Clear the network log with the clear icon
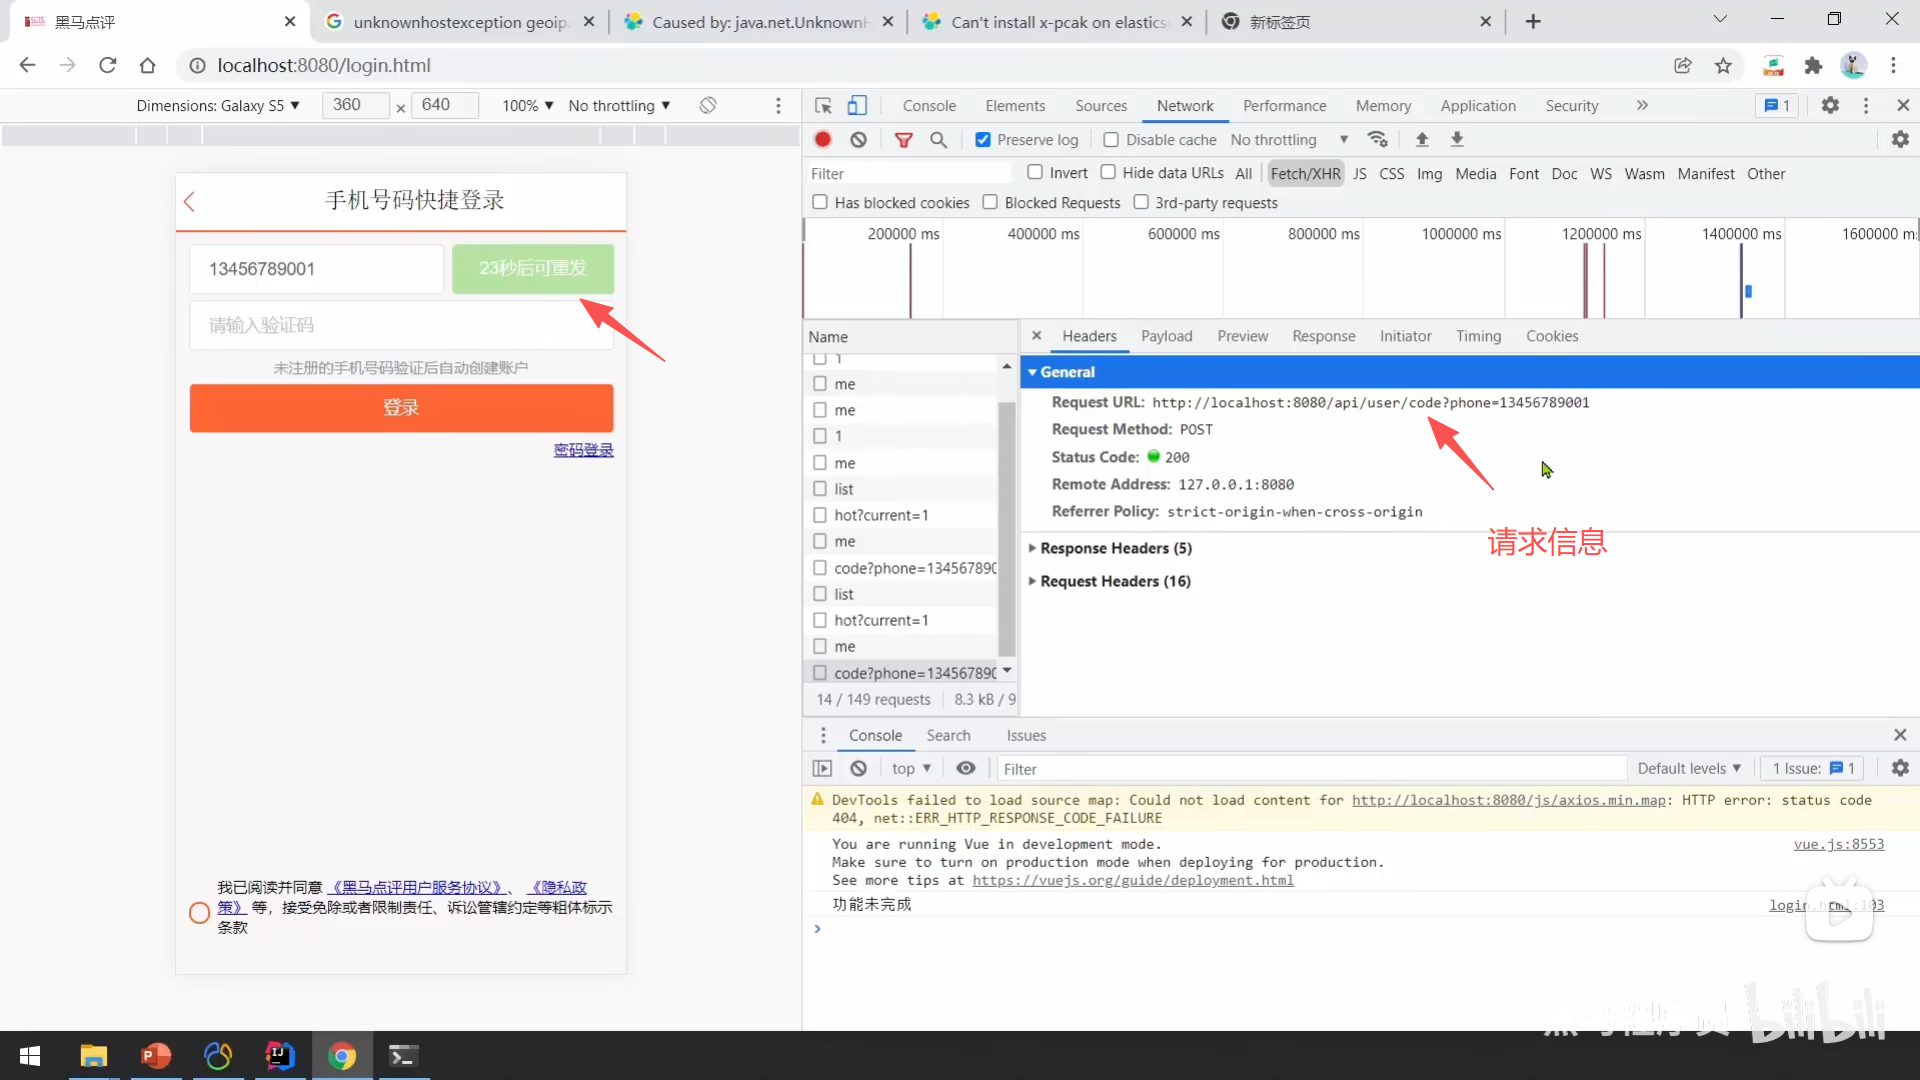This screenshot has width=1920, height=1080. click(858, 140)
